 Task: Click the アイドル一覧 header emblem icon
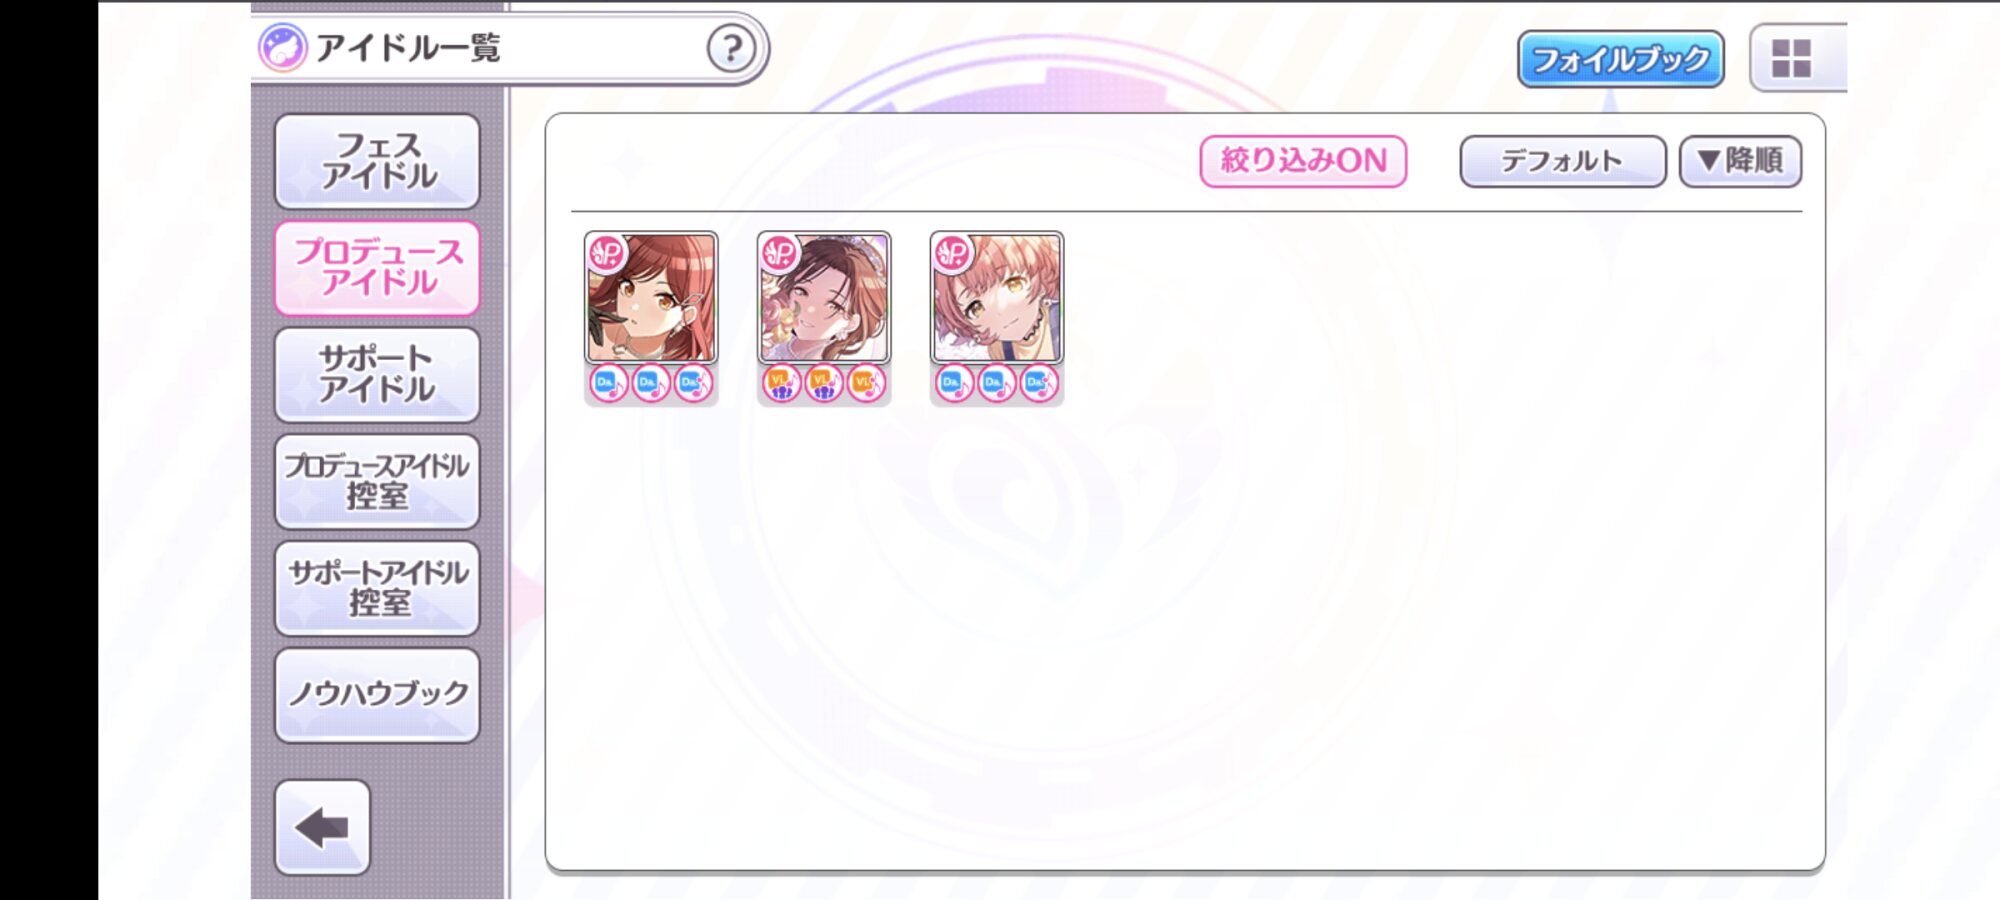pyautogui.click(x=282, y=48)
